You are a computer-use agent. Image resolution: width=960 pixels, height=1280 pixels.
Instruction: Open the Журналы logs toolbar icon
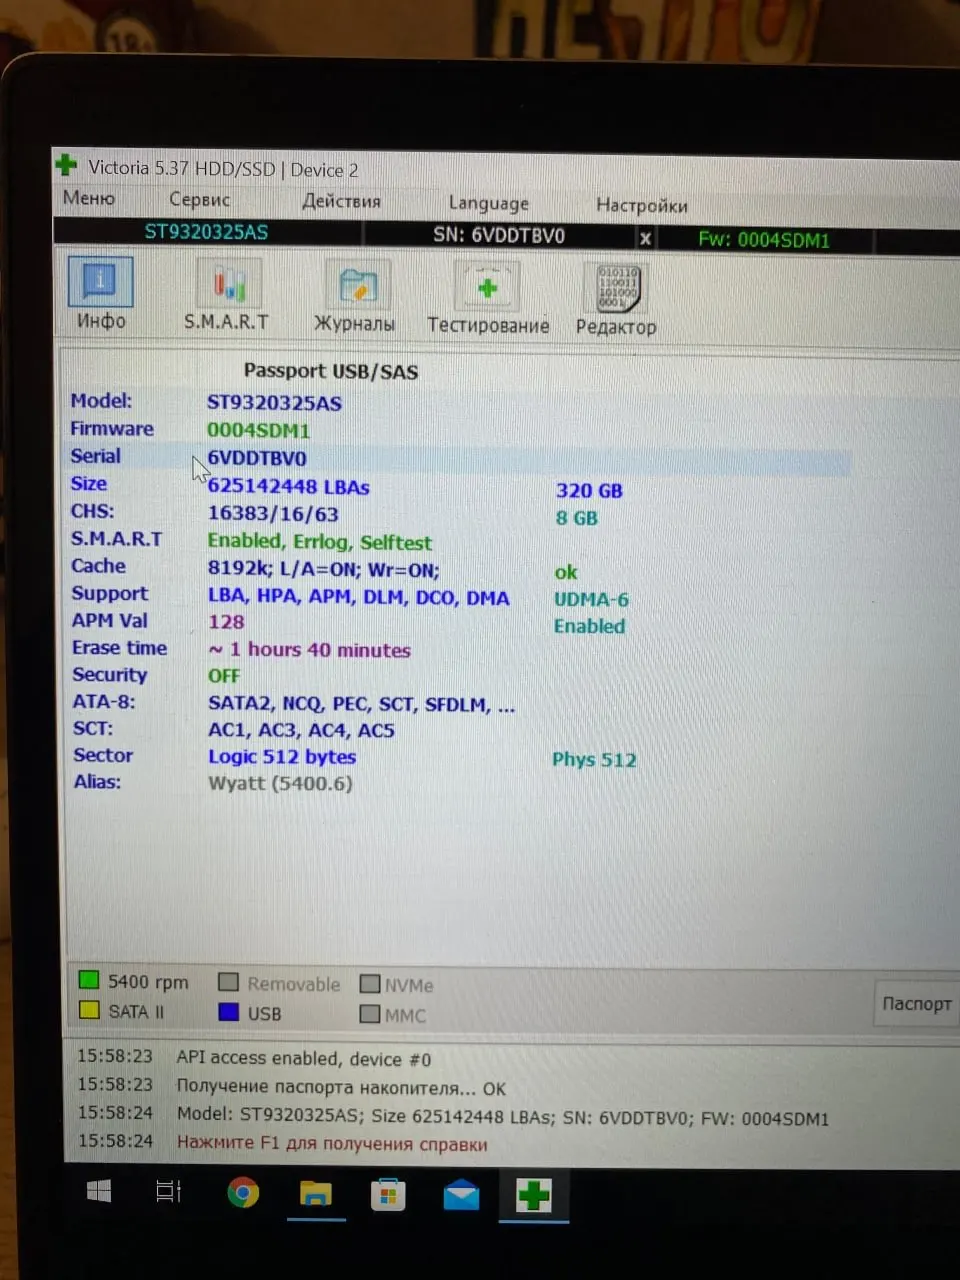355,297
